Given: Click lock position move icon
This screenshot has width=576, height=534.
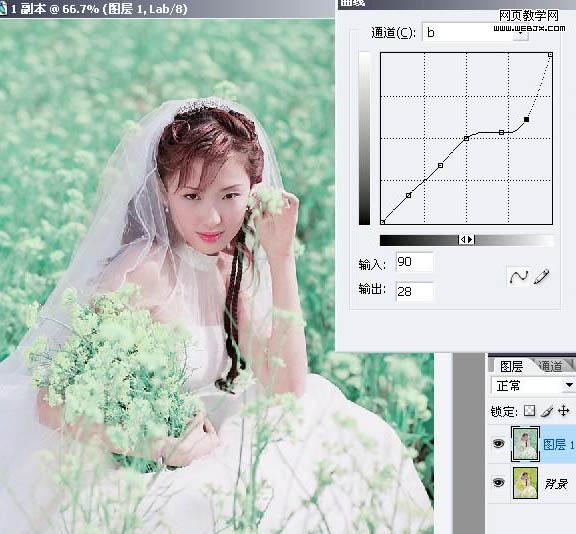Looking at the screenshot, I should tap(563, 411).
